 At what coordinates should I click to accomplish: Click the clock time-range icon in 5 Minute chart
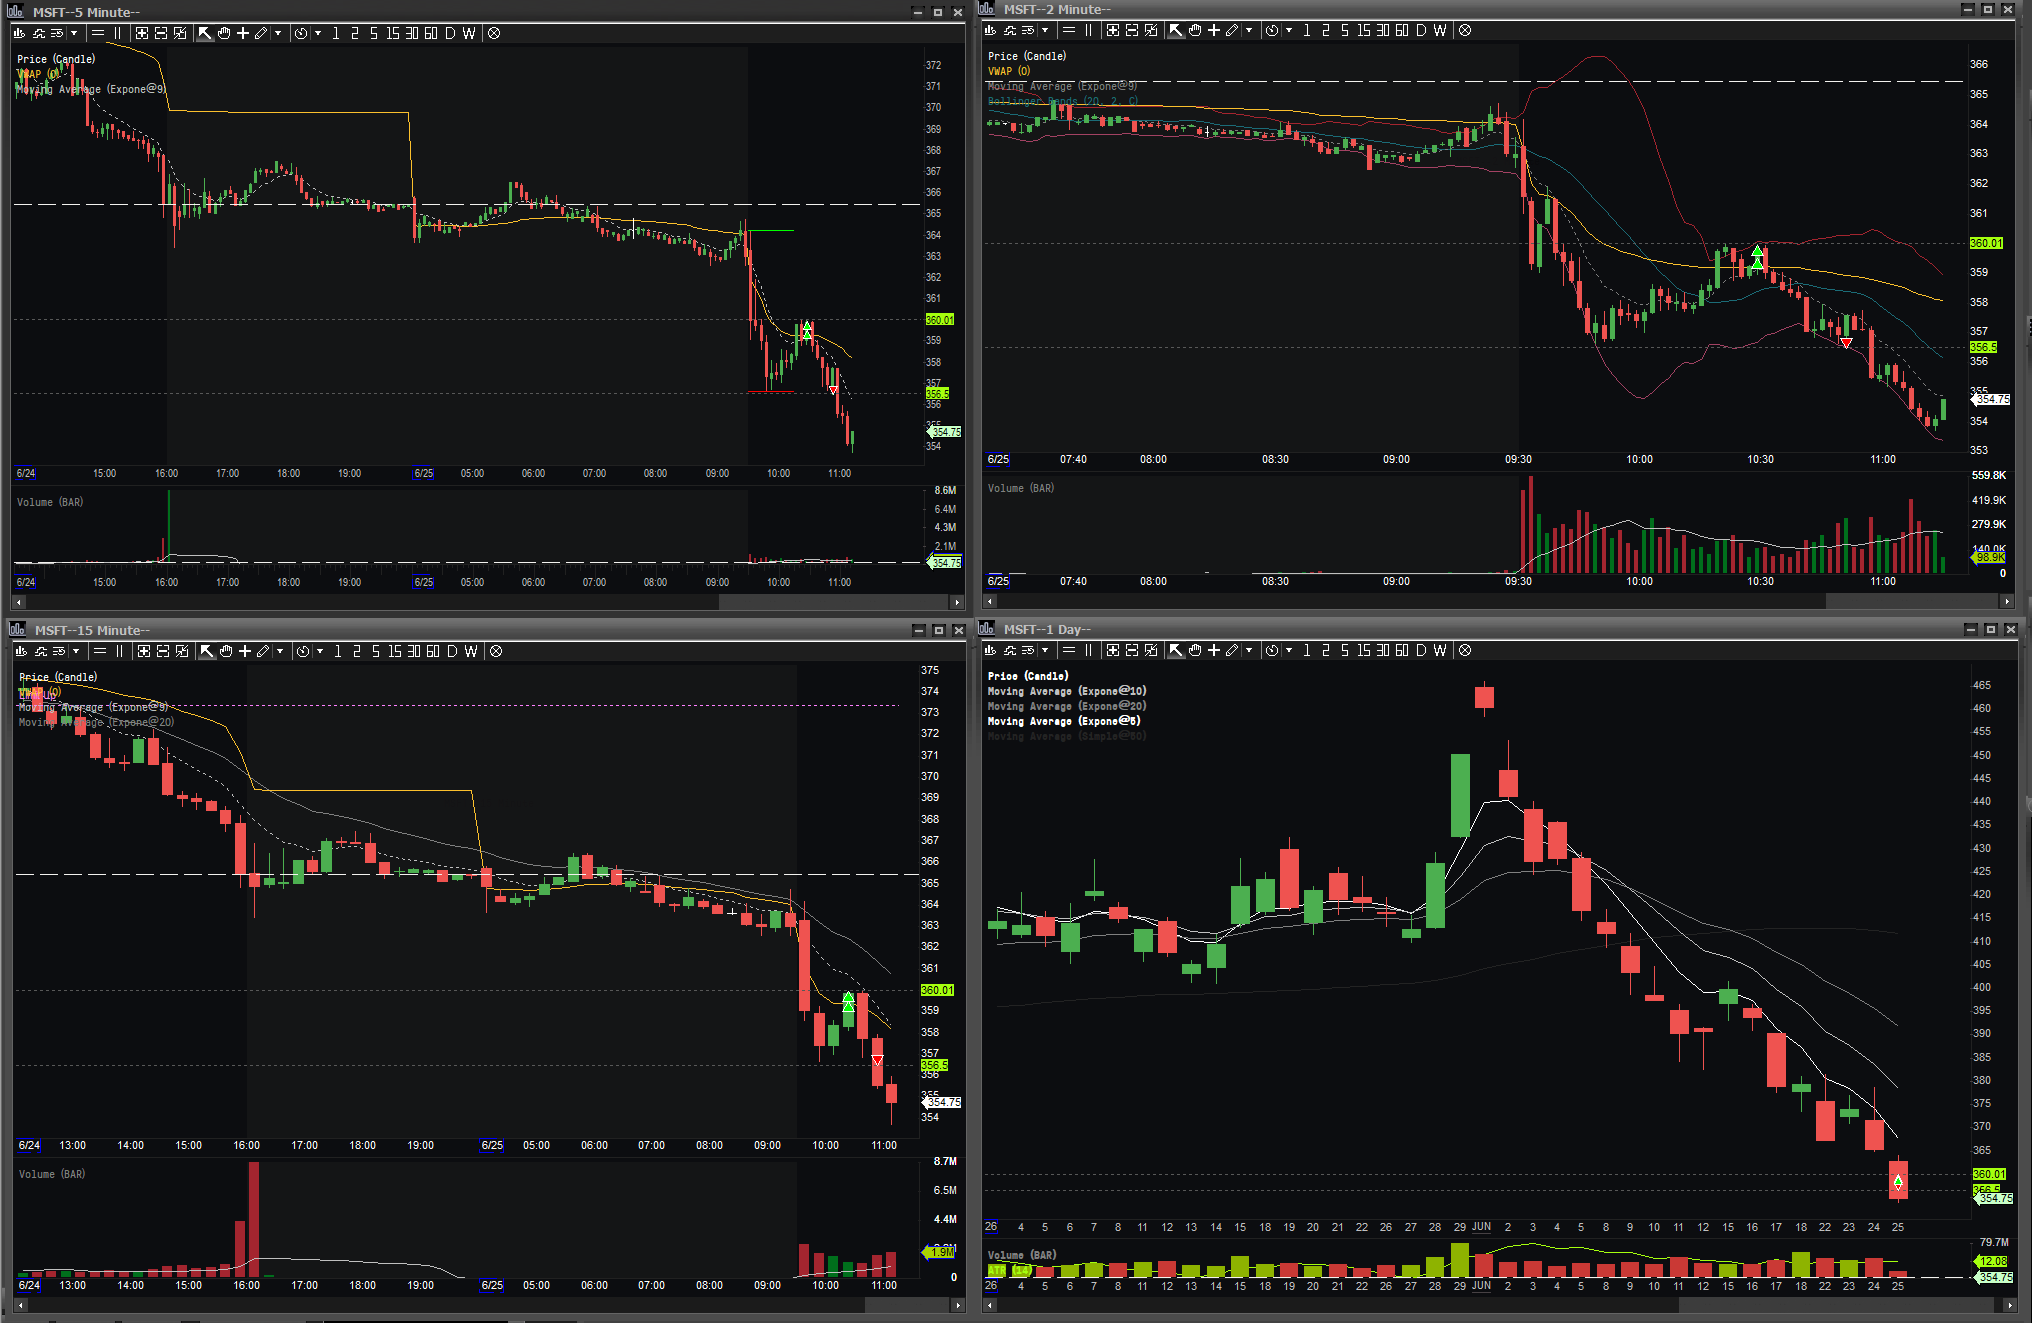[x=301, y=33]
